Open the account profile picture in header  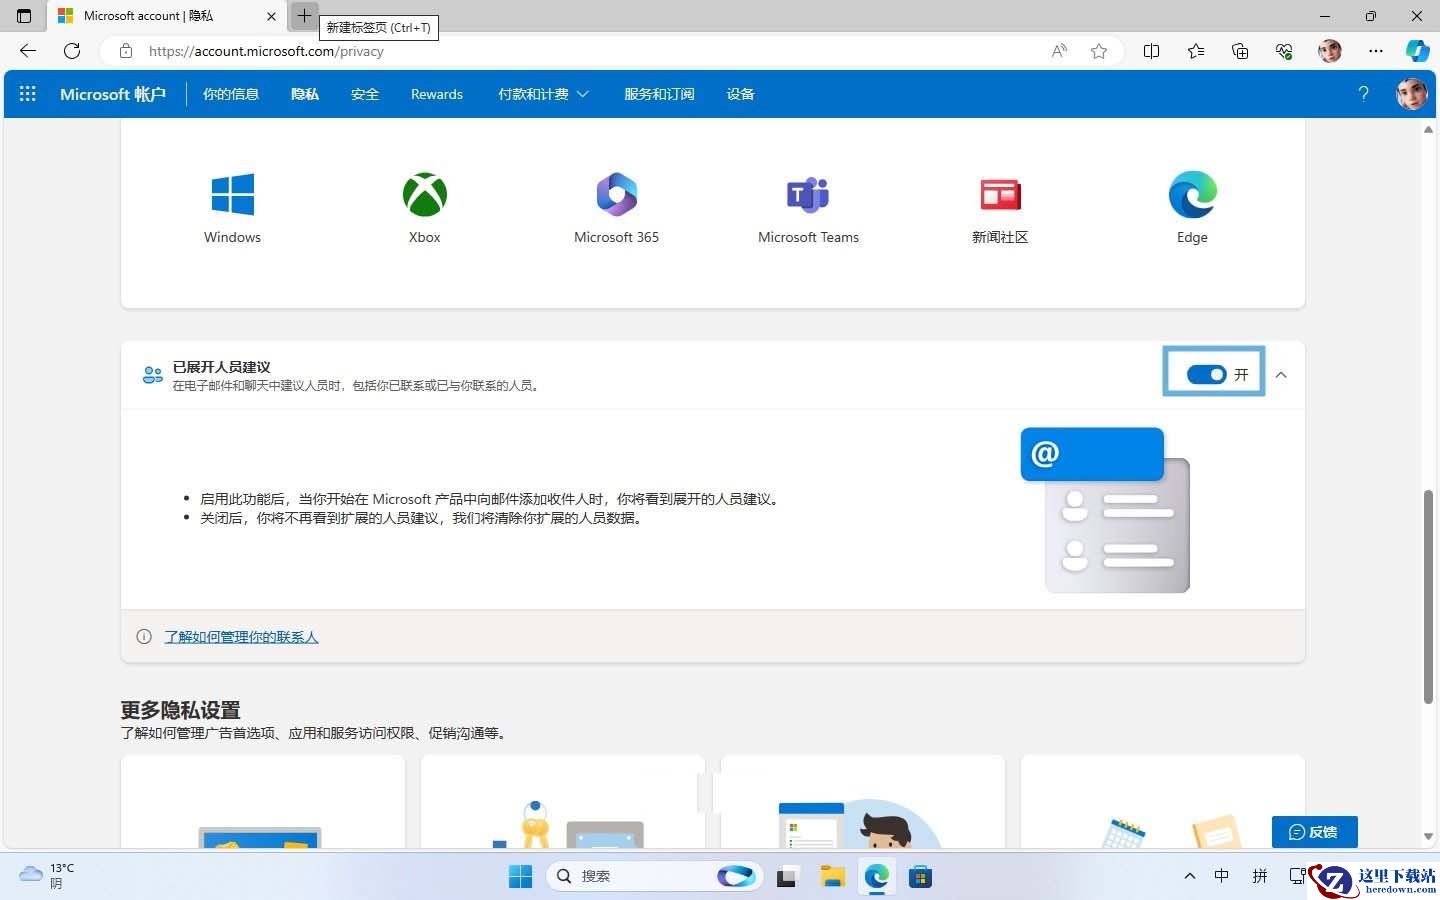pyautogui.click(x=1411, y=94)
